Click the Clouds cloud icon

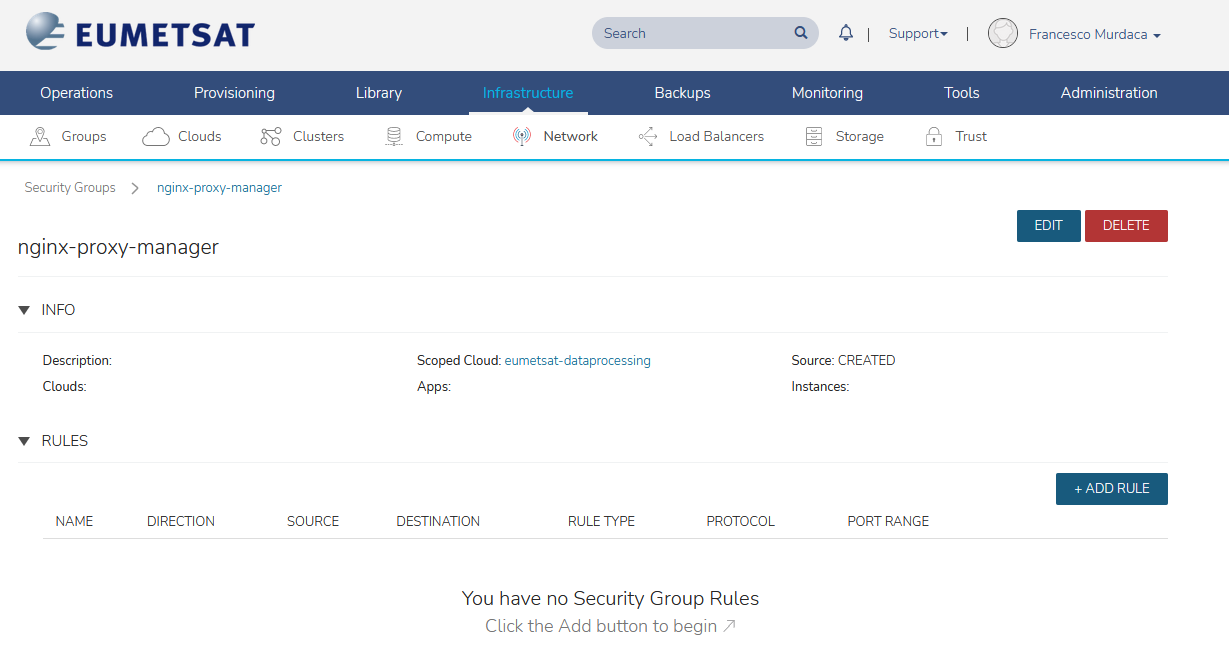155,137
